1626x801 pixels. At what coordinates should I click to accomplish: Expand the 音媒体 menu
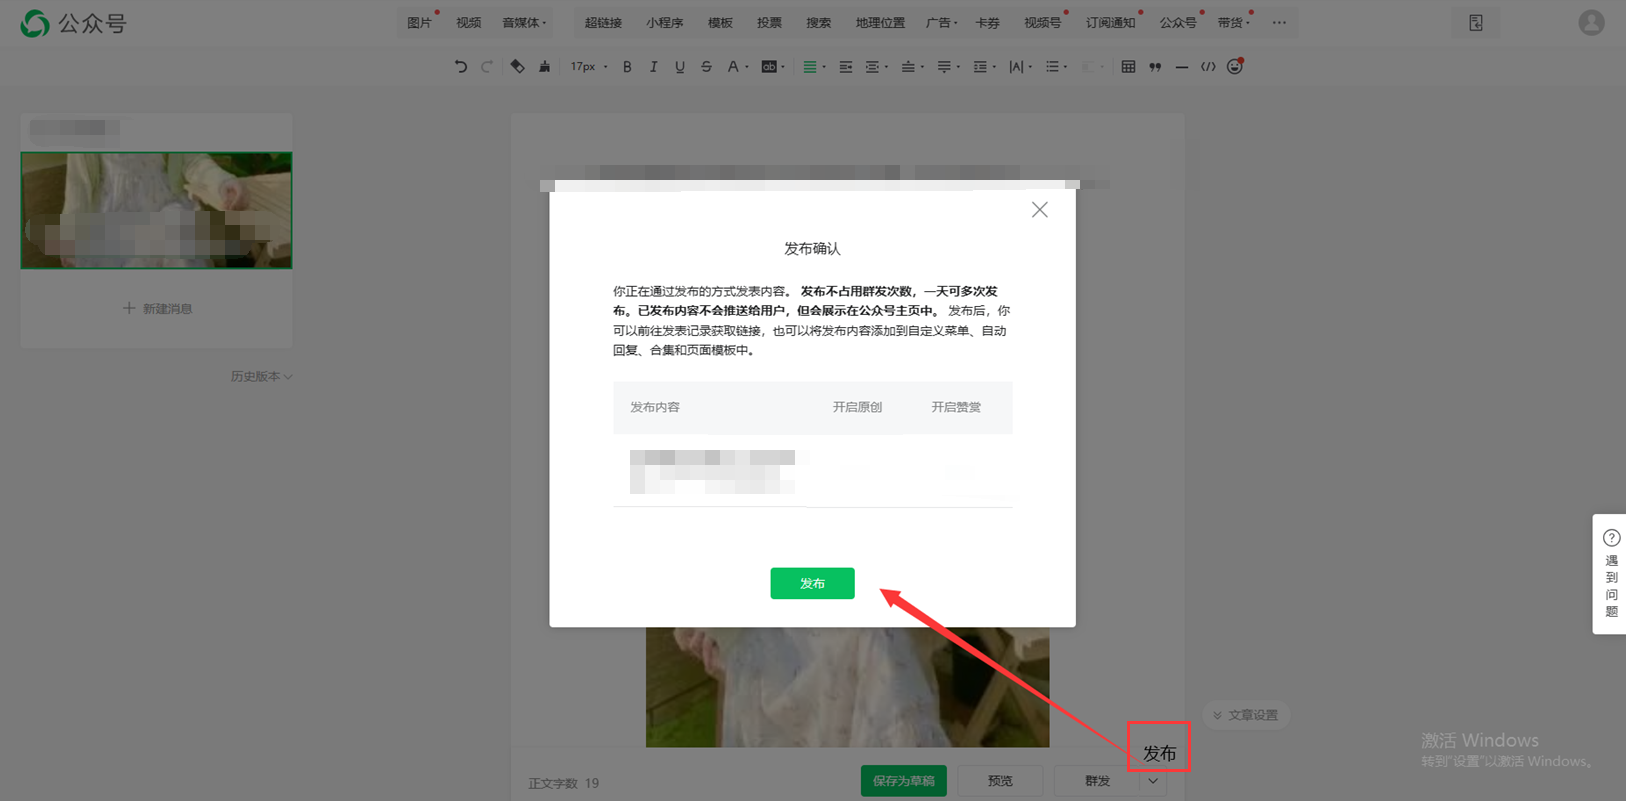point(524,23)
